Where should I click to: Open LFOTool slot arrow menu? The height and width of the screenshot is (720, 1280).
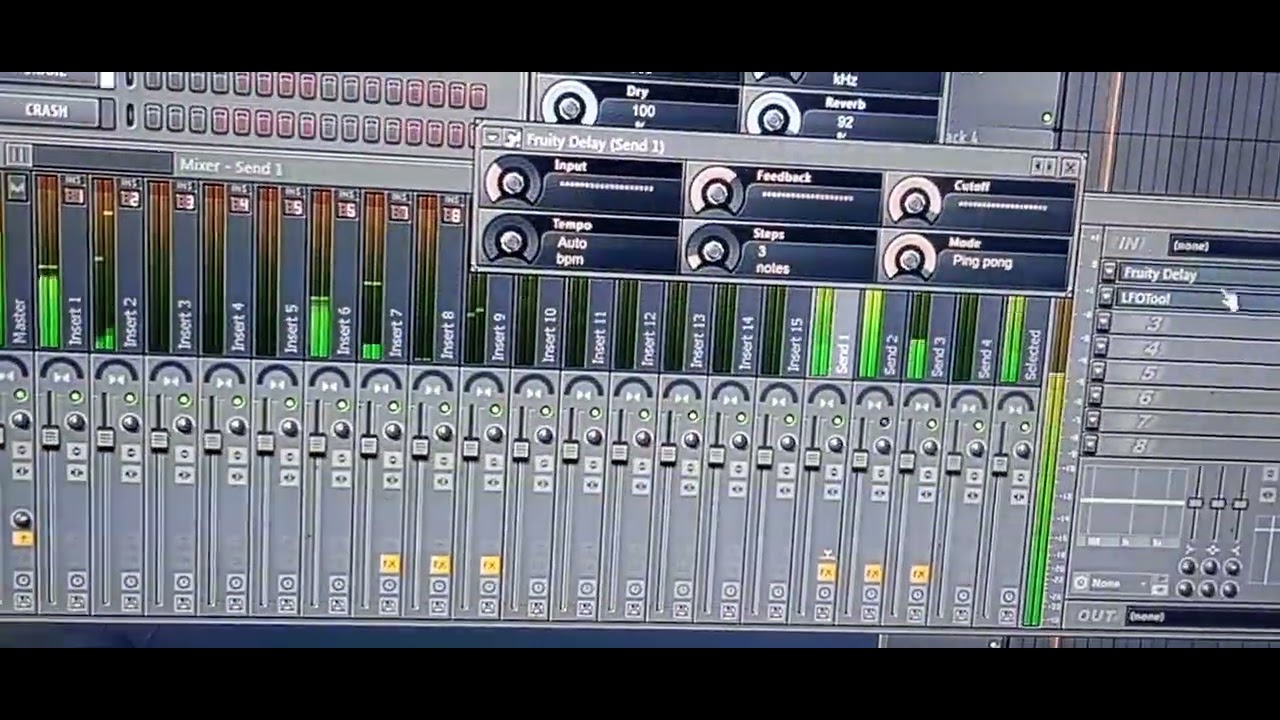tap(1105, 296)
